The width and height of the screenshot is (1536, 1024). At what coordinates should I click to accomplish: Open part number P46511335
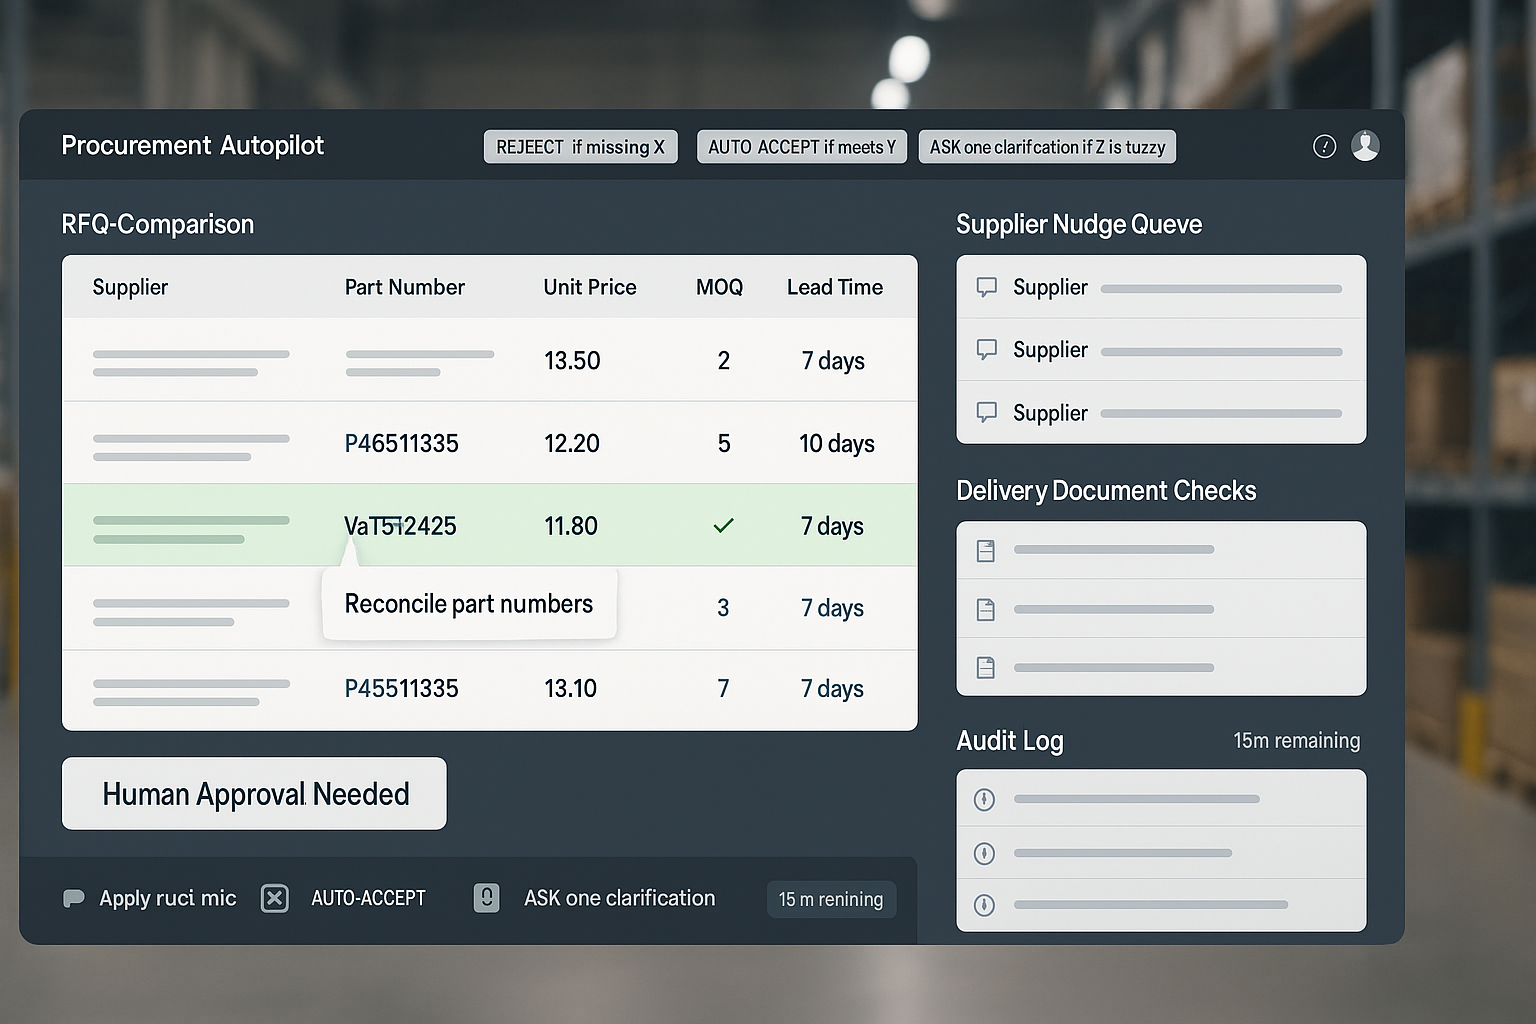[401, 443]
